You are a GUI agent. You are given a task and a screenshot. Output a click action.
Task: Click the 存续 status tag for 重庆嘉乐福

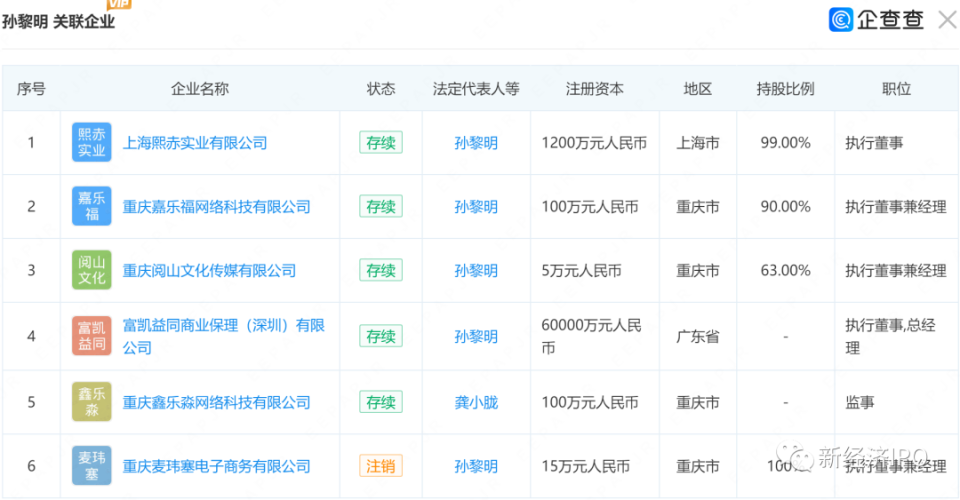[x=381, y=207]
